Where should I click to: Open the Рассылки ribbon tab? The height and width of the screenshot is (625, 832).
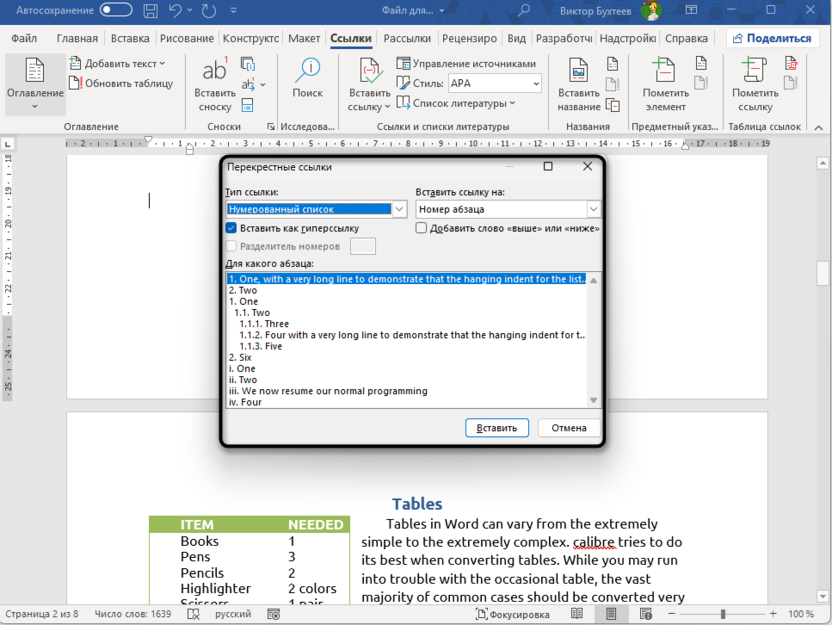coord(407,39)
